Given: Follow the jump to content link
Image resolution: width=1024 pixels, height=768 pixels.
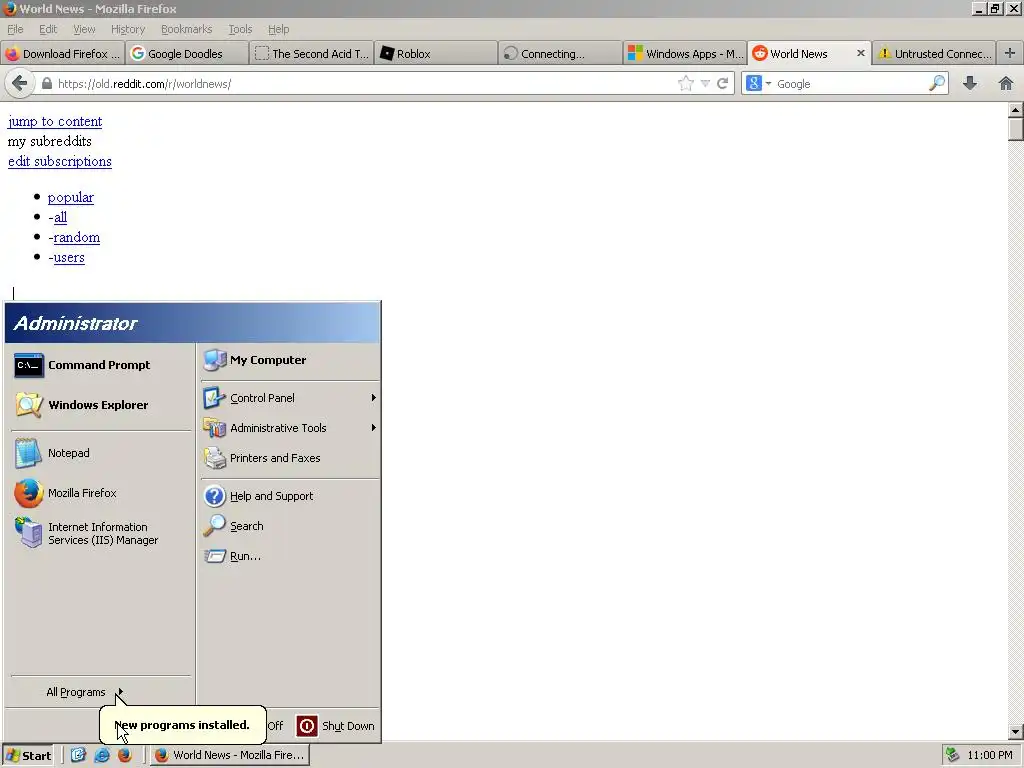Looking at the screenshot, I should pos(55,121).
